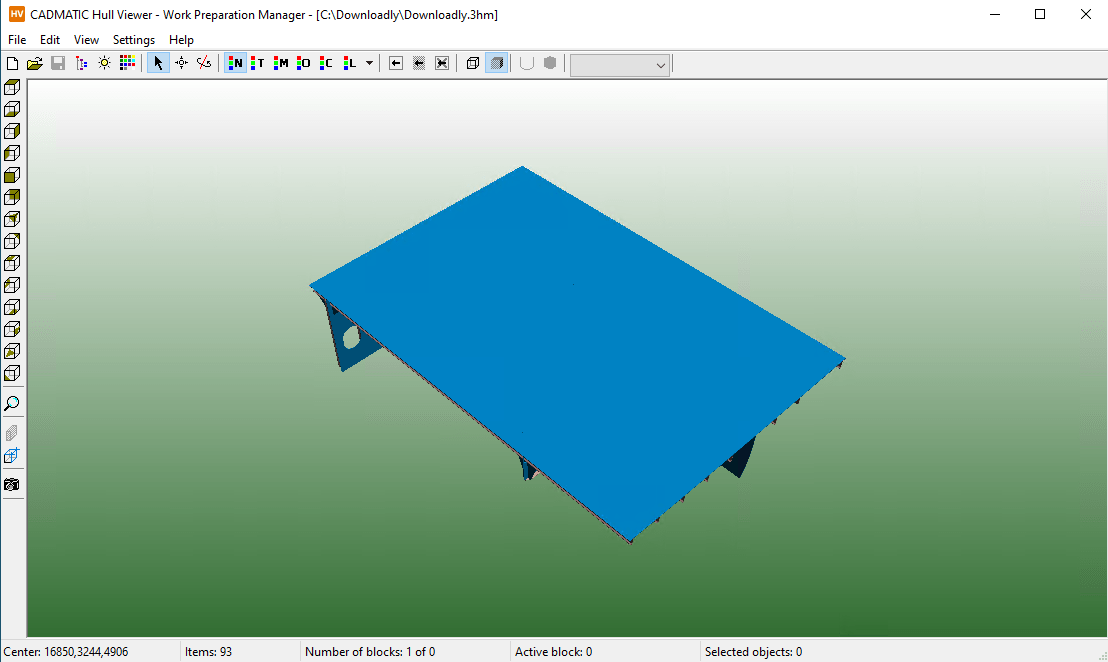
Task: Open a file with the folder icon
Action: pos(35,63)
